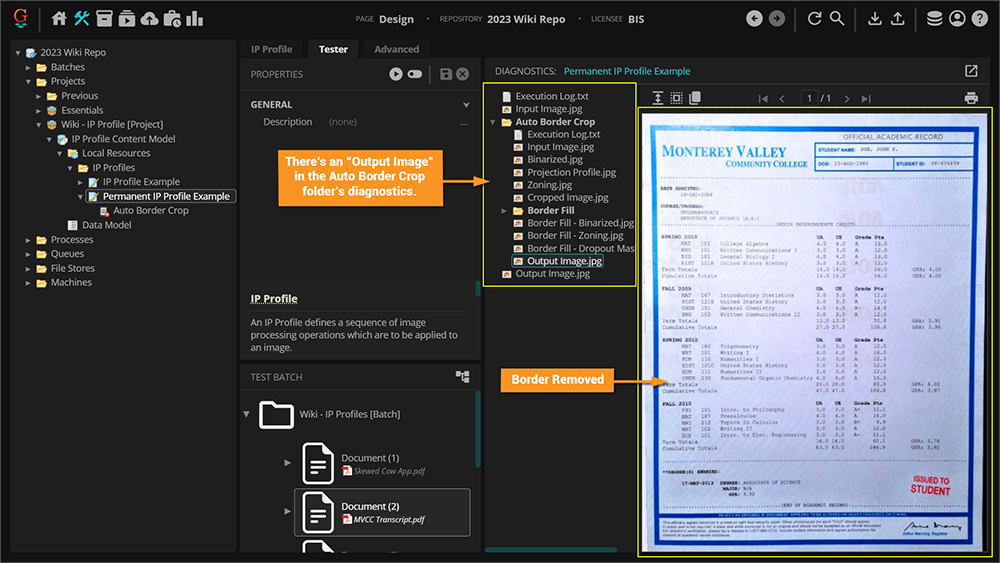The image size is (1000, 563).
Task: Collapse the Projects folder
Action: [x=28, y=82]
